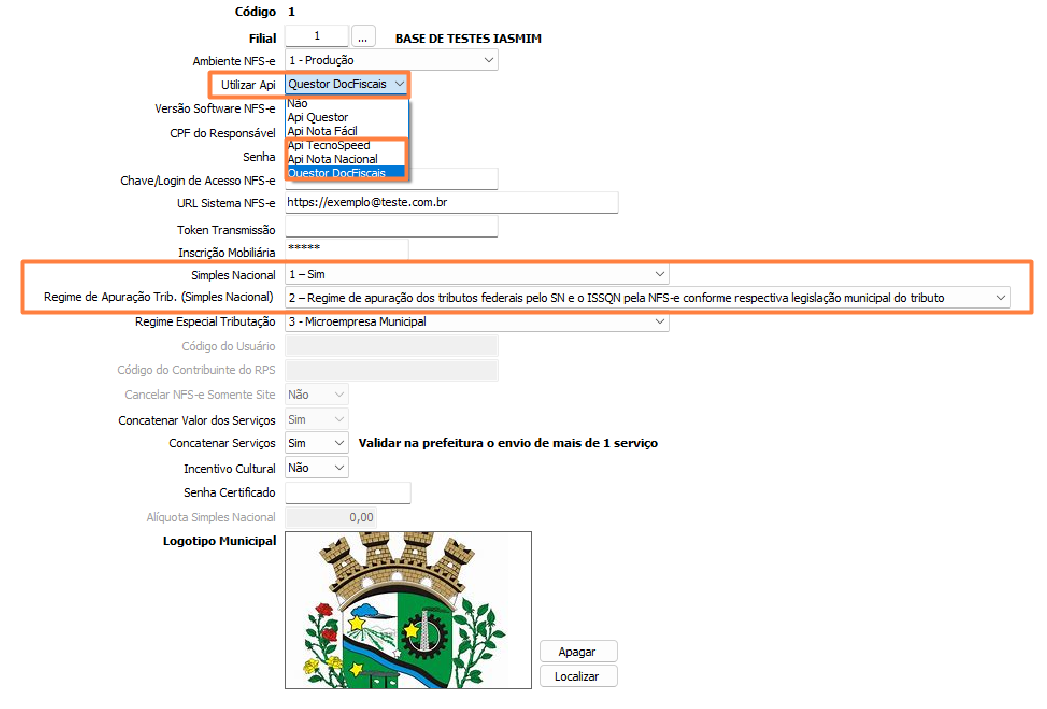The image size is (1047, 709).
Task: Choose 'Api Nota Nacional' list option
Action: [x=332, y=159]
